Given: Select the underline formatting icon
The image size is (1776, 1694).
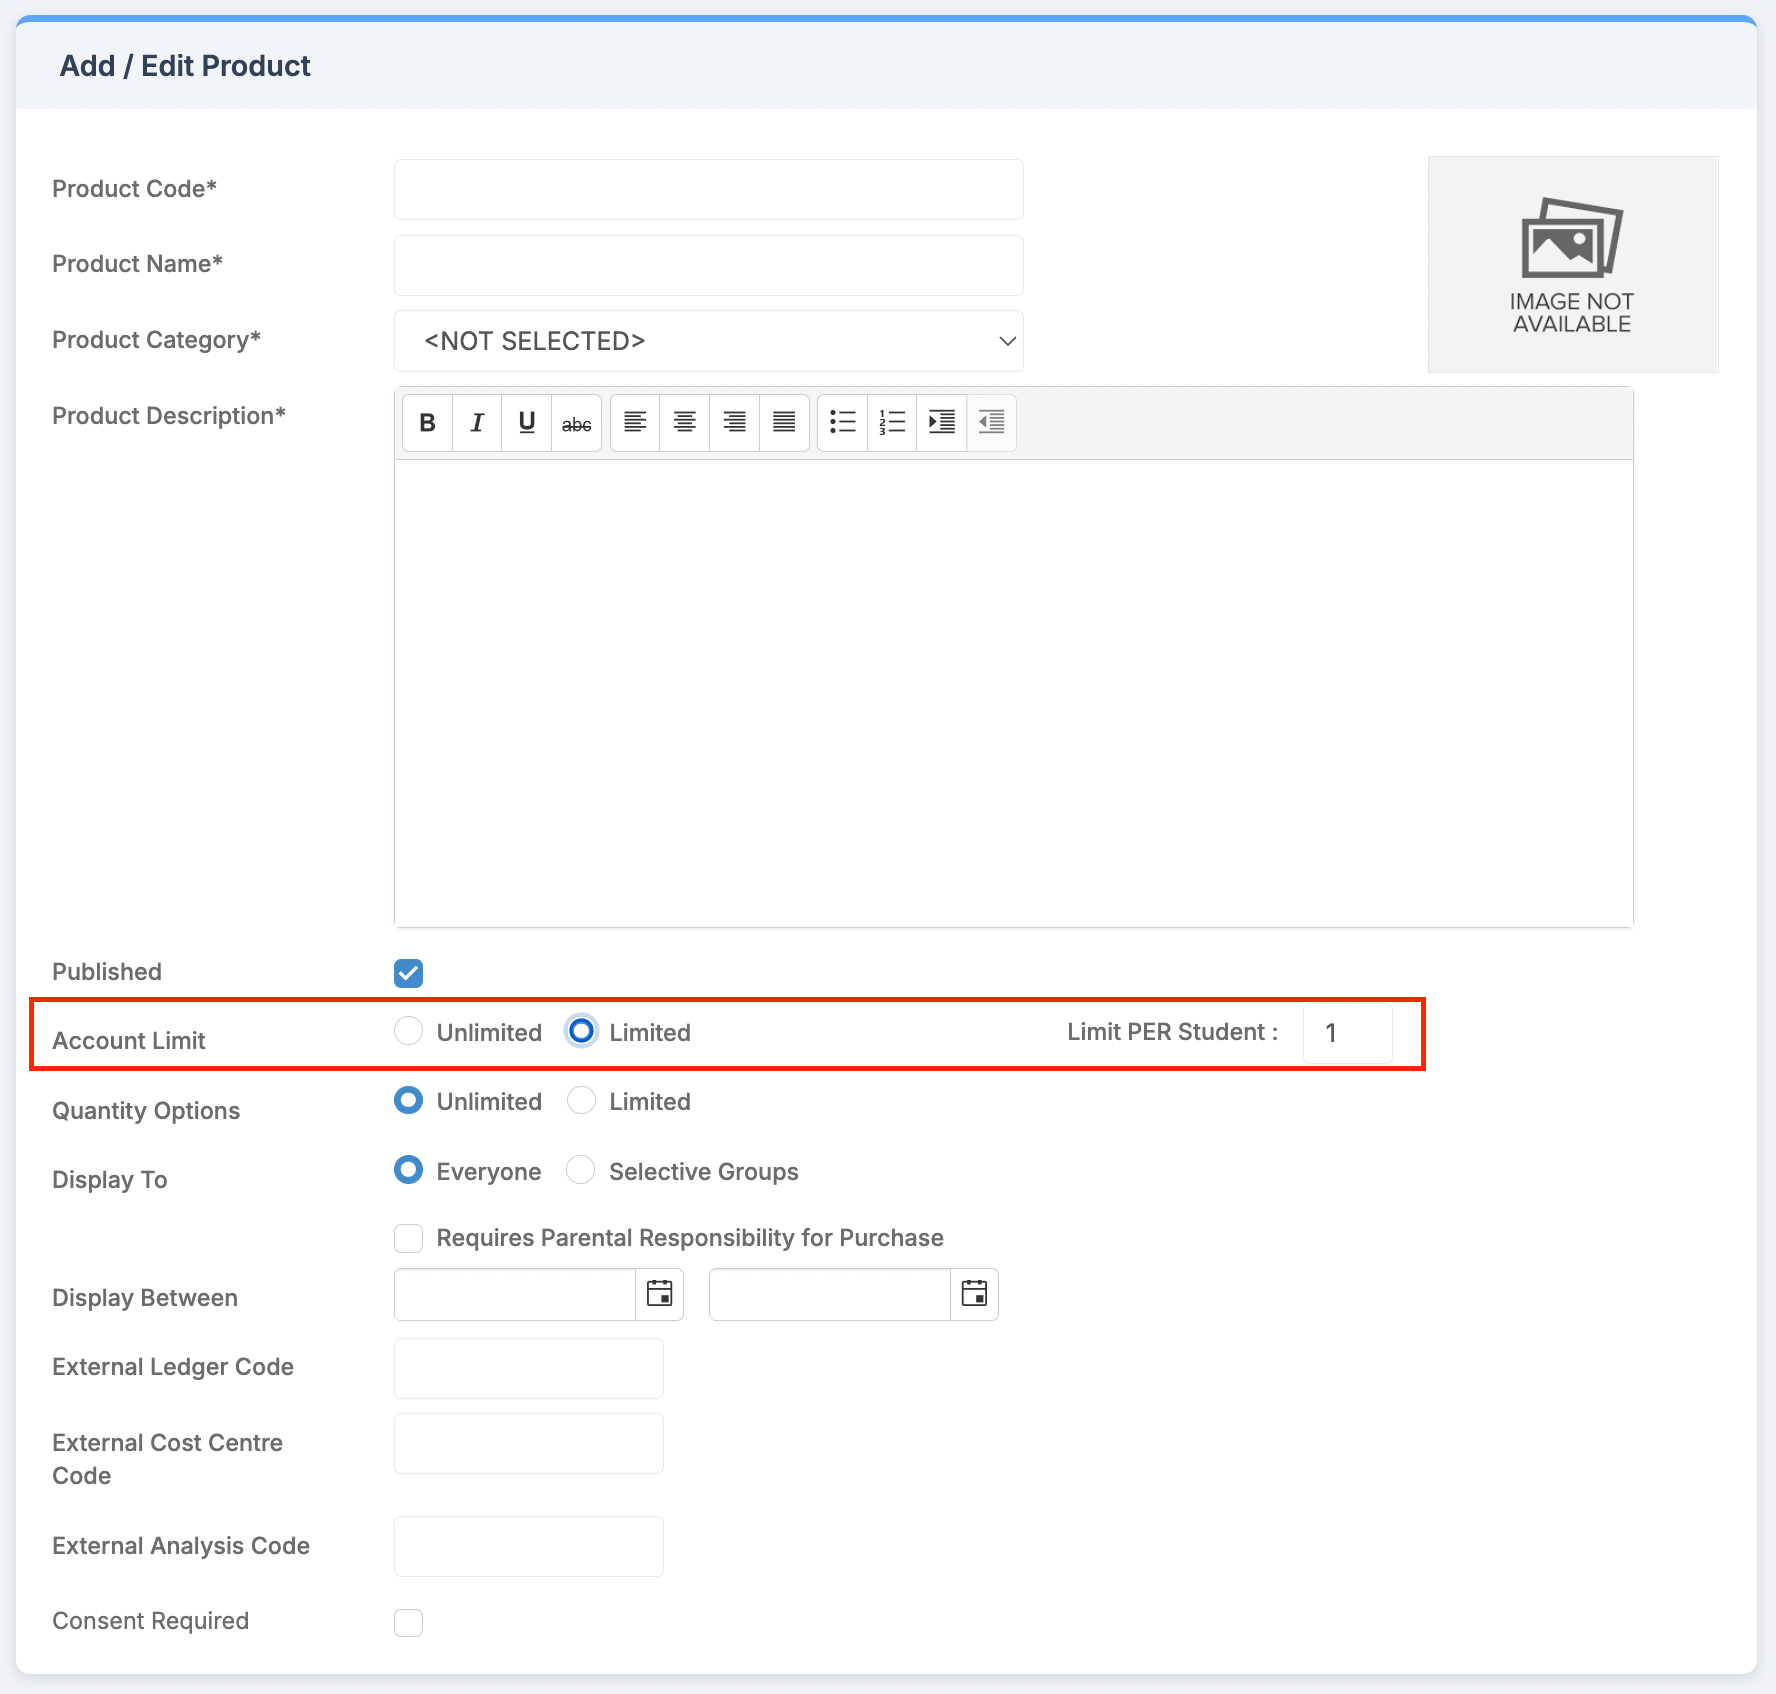Looking at the screenshot, I should (526, 422).
